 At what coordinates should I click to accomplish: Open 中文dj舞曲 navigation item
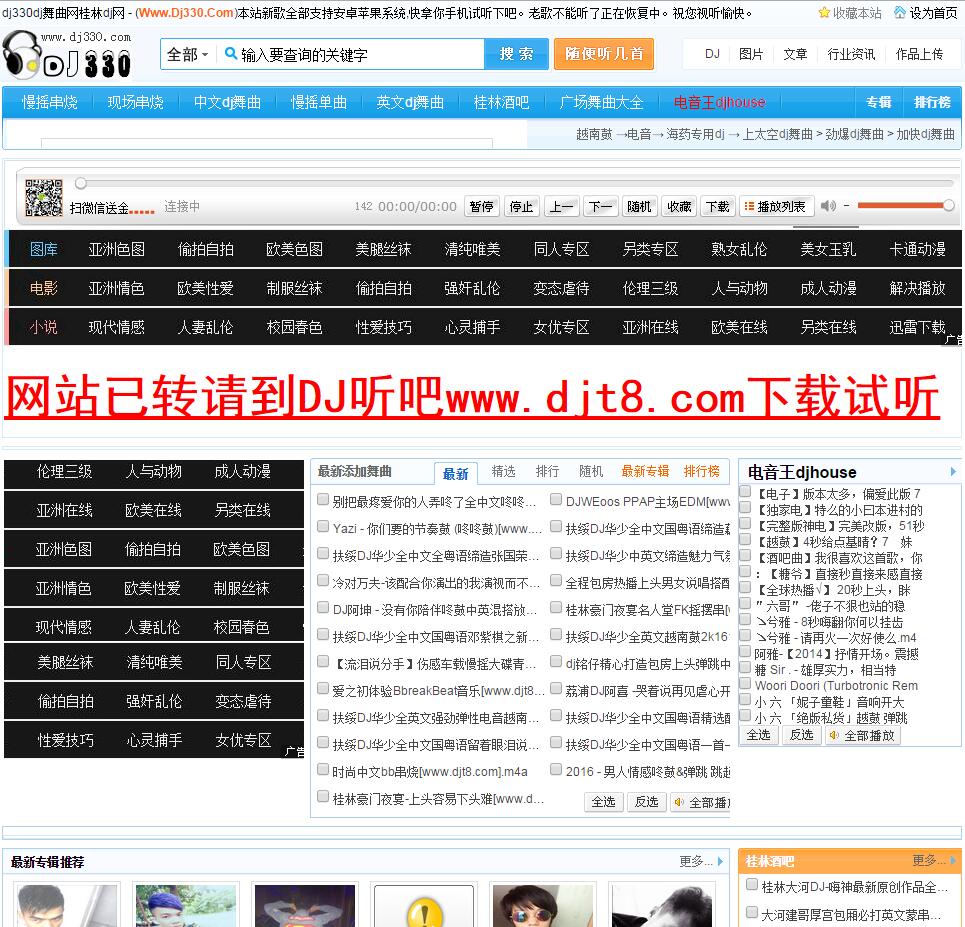pyautogui.click(x=227, y=102)
